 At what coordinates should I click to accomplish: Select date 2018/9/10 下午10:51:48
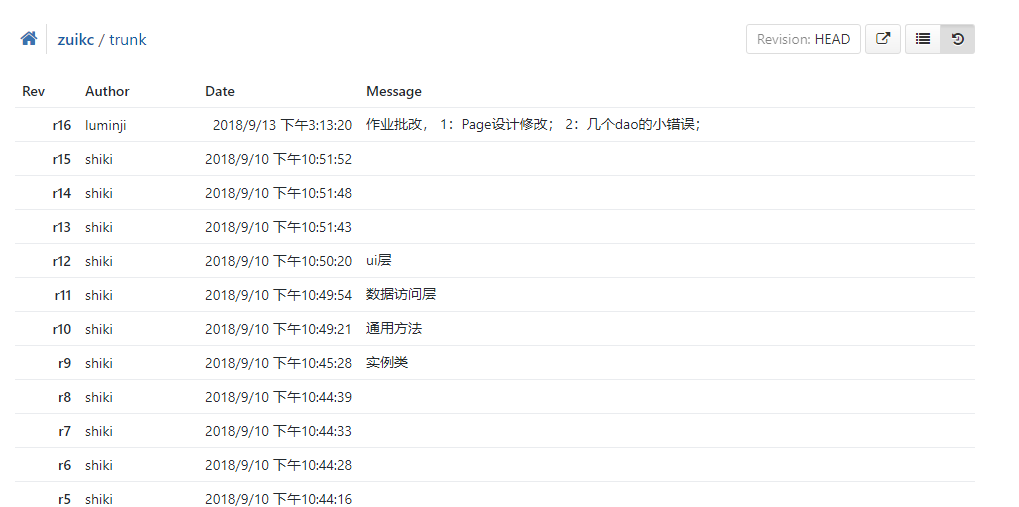[279, 193]
